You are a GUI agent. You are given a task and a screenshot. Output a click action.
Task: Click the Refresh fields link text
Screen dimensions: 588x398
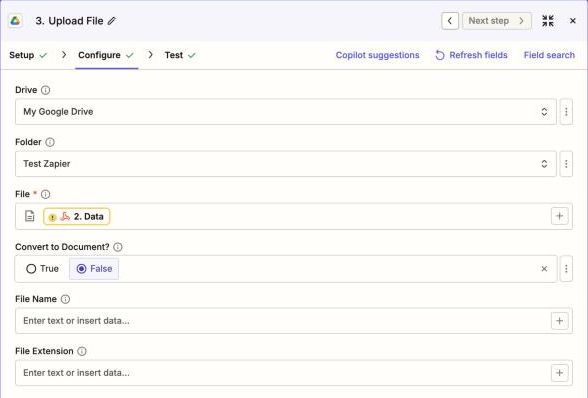478,55
